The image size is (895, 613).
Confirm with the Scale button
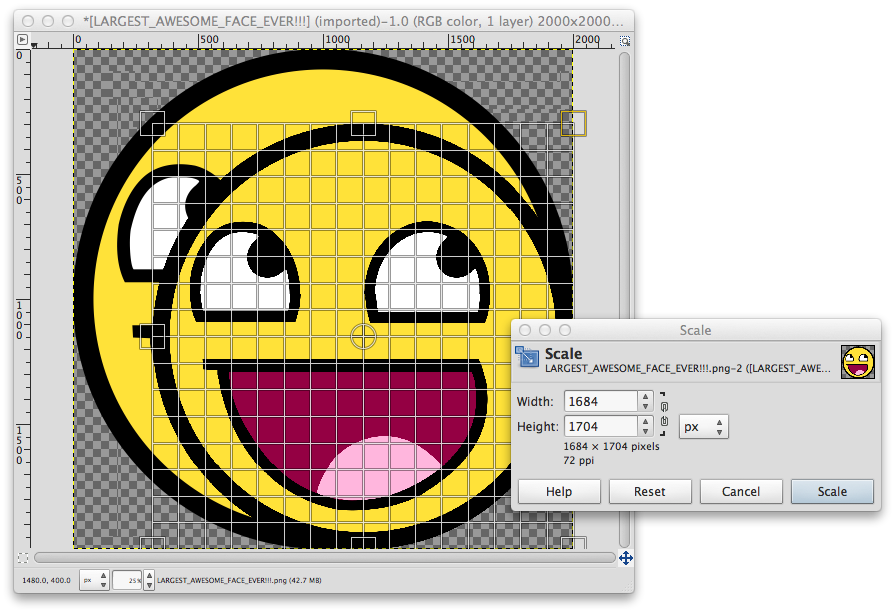tap(832, 491)
